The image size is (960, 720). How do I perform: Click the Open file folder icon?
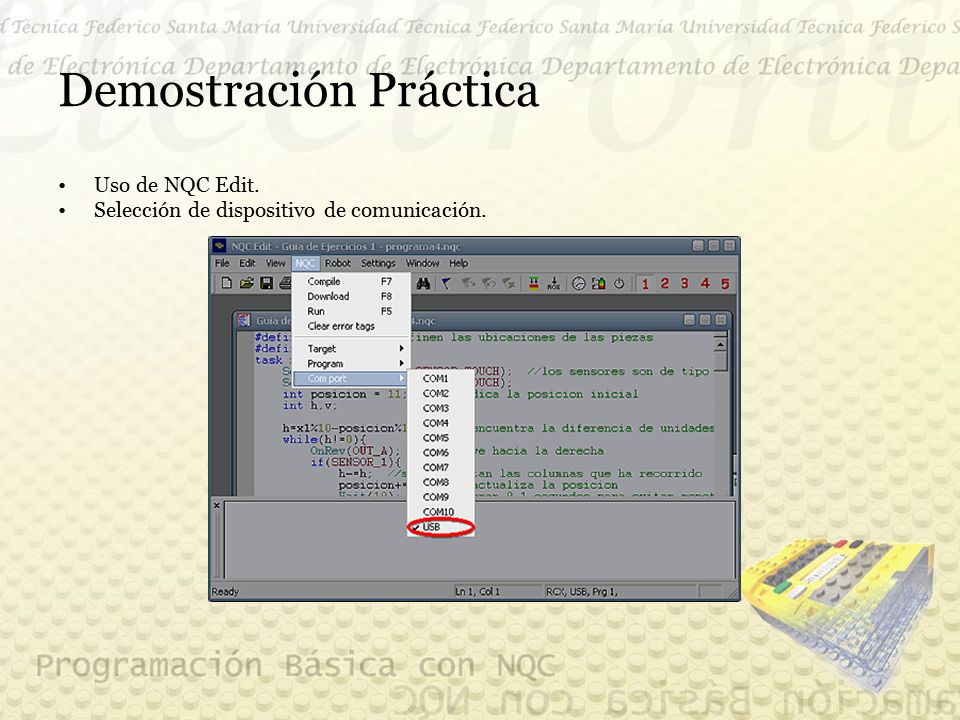[246, 283]
